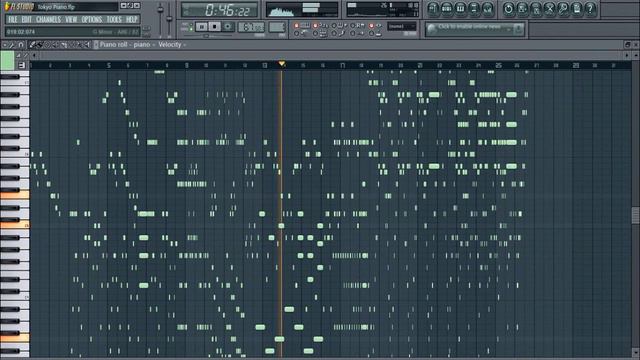The image size is (640, 360).
Task: Pause playback with the transport pause button
Action: (x=201, y=27)
